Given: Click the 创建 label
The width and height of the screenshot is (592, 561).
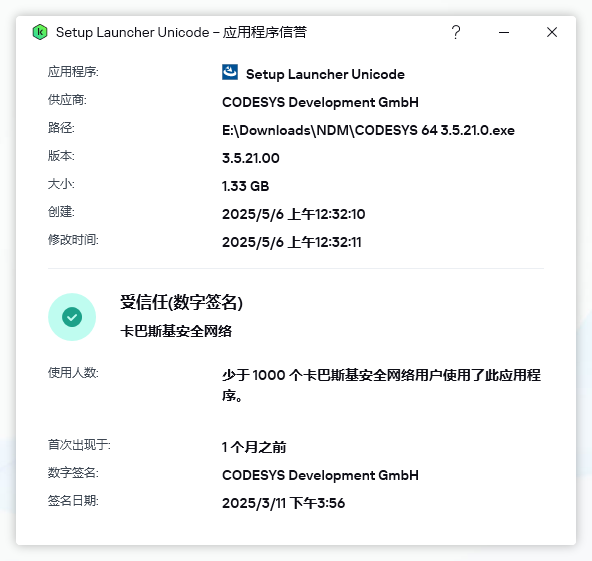Looking at the screenshot, I should click(61, 211).
